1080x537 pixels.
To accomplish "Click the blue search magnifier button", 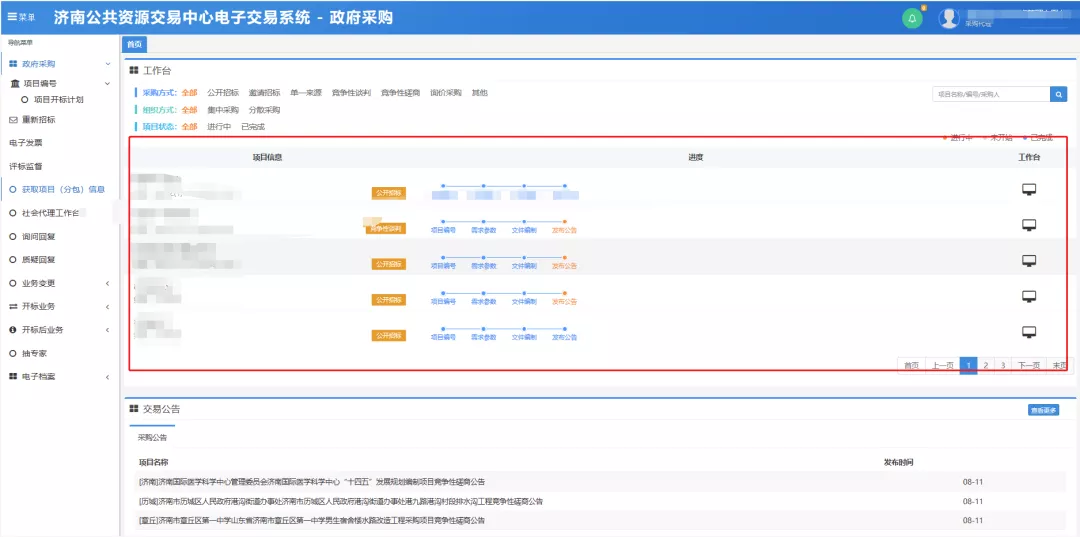I will pos(1058,94).
